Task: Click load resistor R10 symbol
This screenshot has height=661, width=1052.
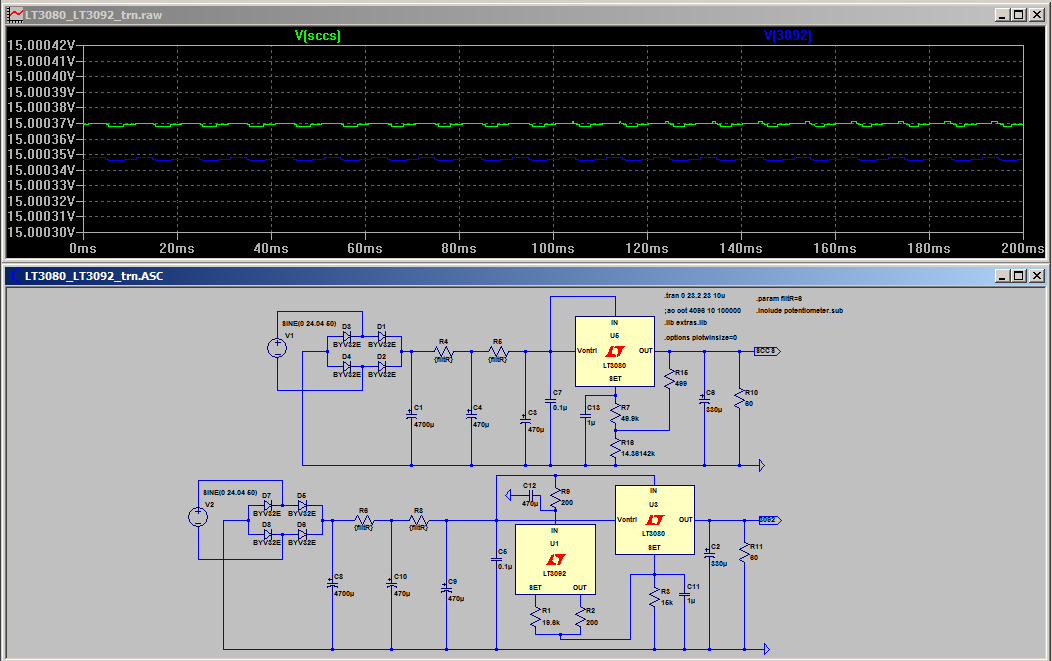Action: (739, 399)
